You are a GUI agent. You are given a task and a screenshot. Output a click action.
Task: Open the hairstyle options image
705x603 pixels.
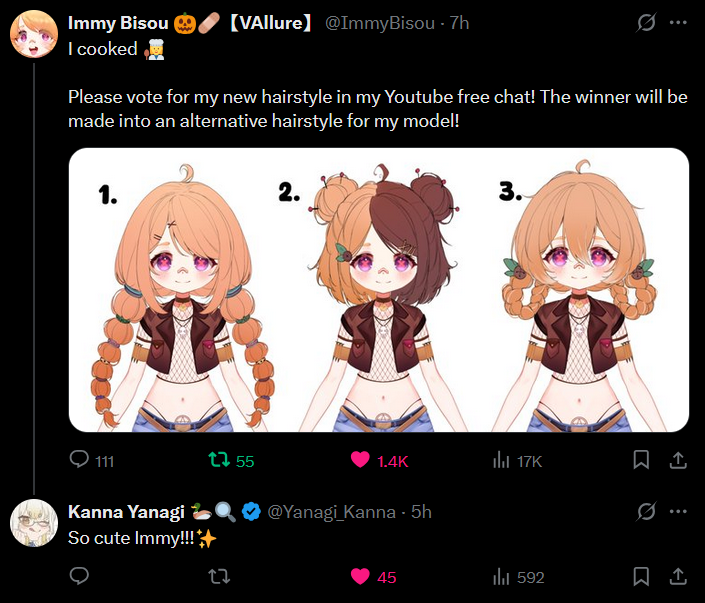[x=379, y=290]
